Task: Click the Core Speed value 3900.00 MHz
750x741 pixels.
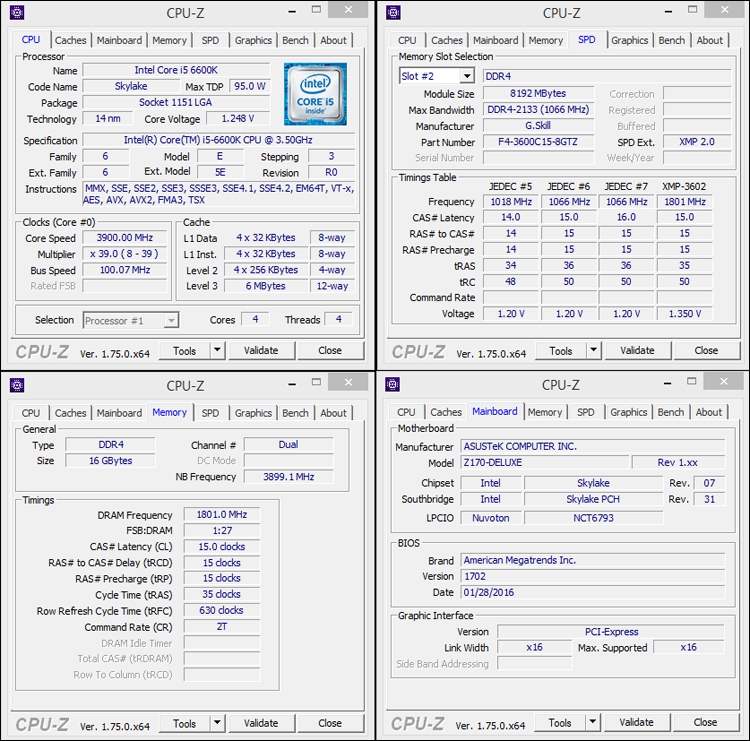Action: [x=125, y=237]
